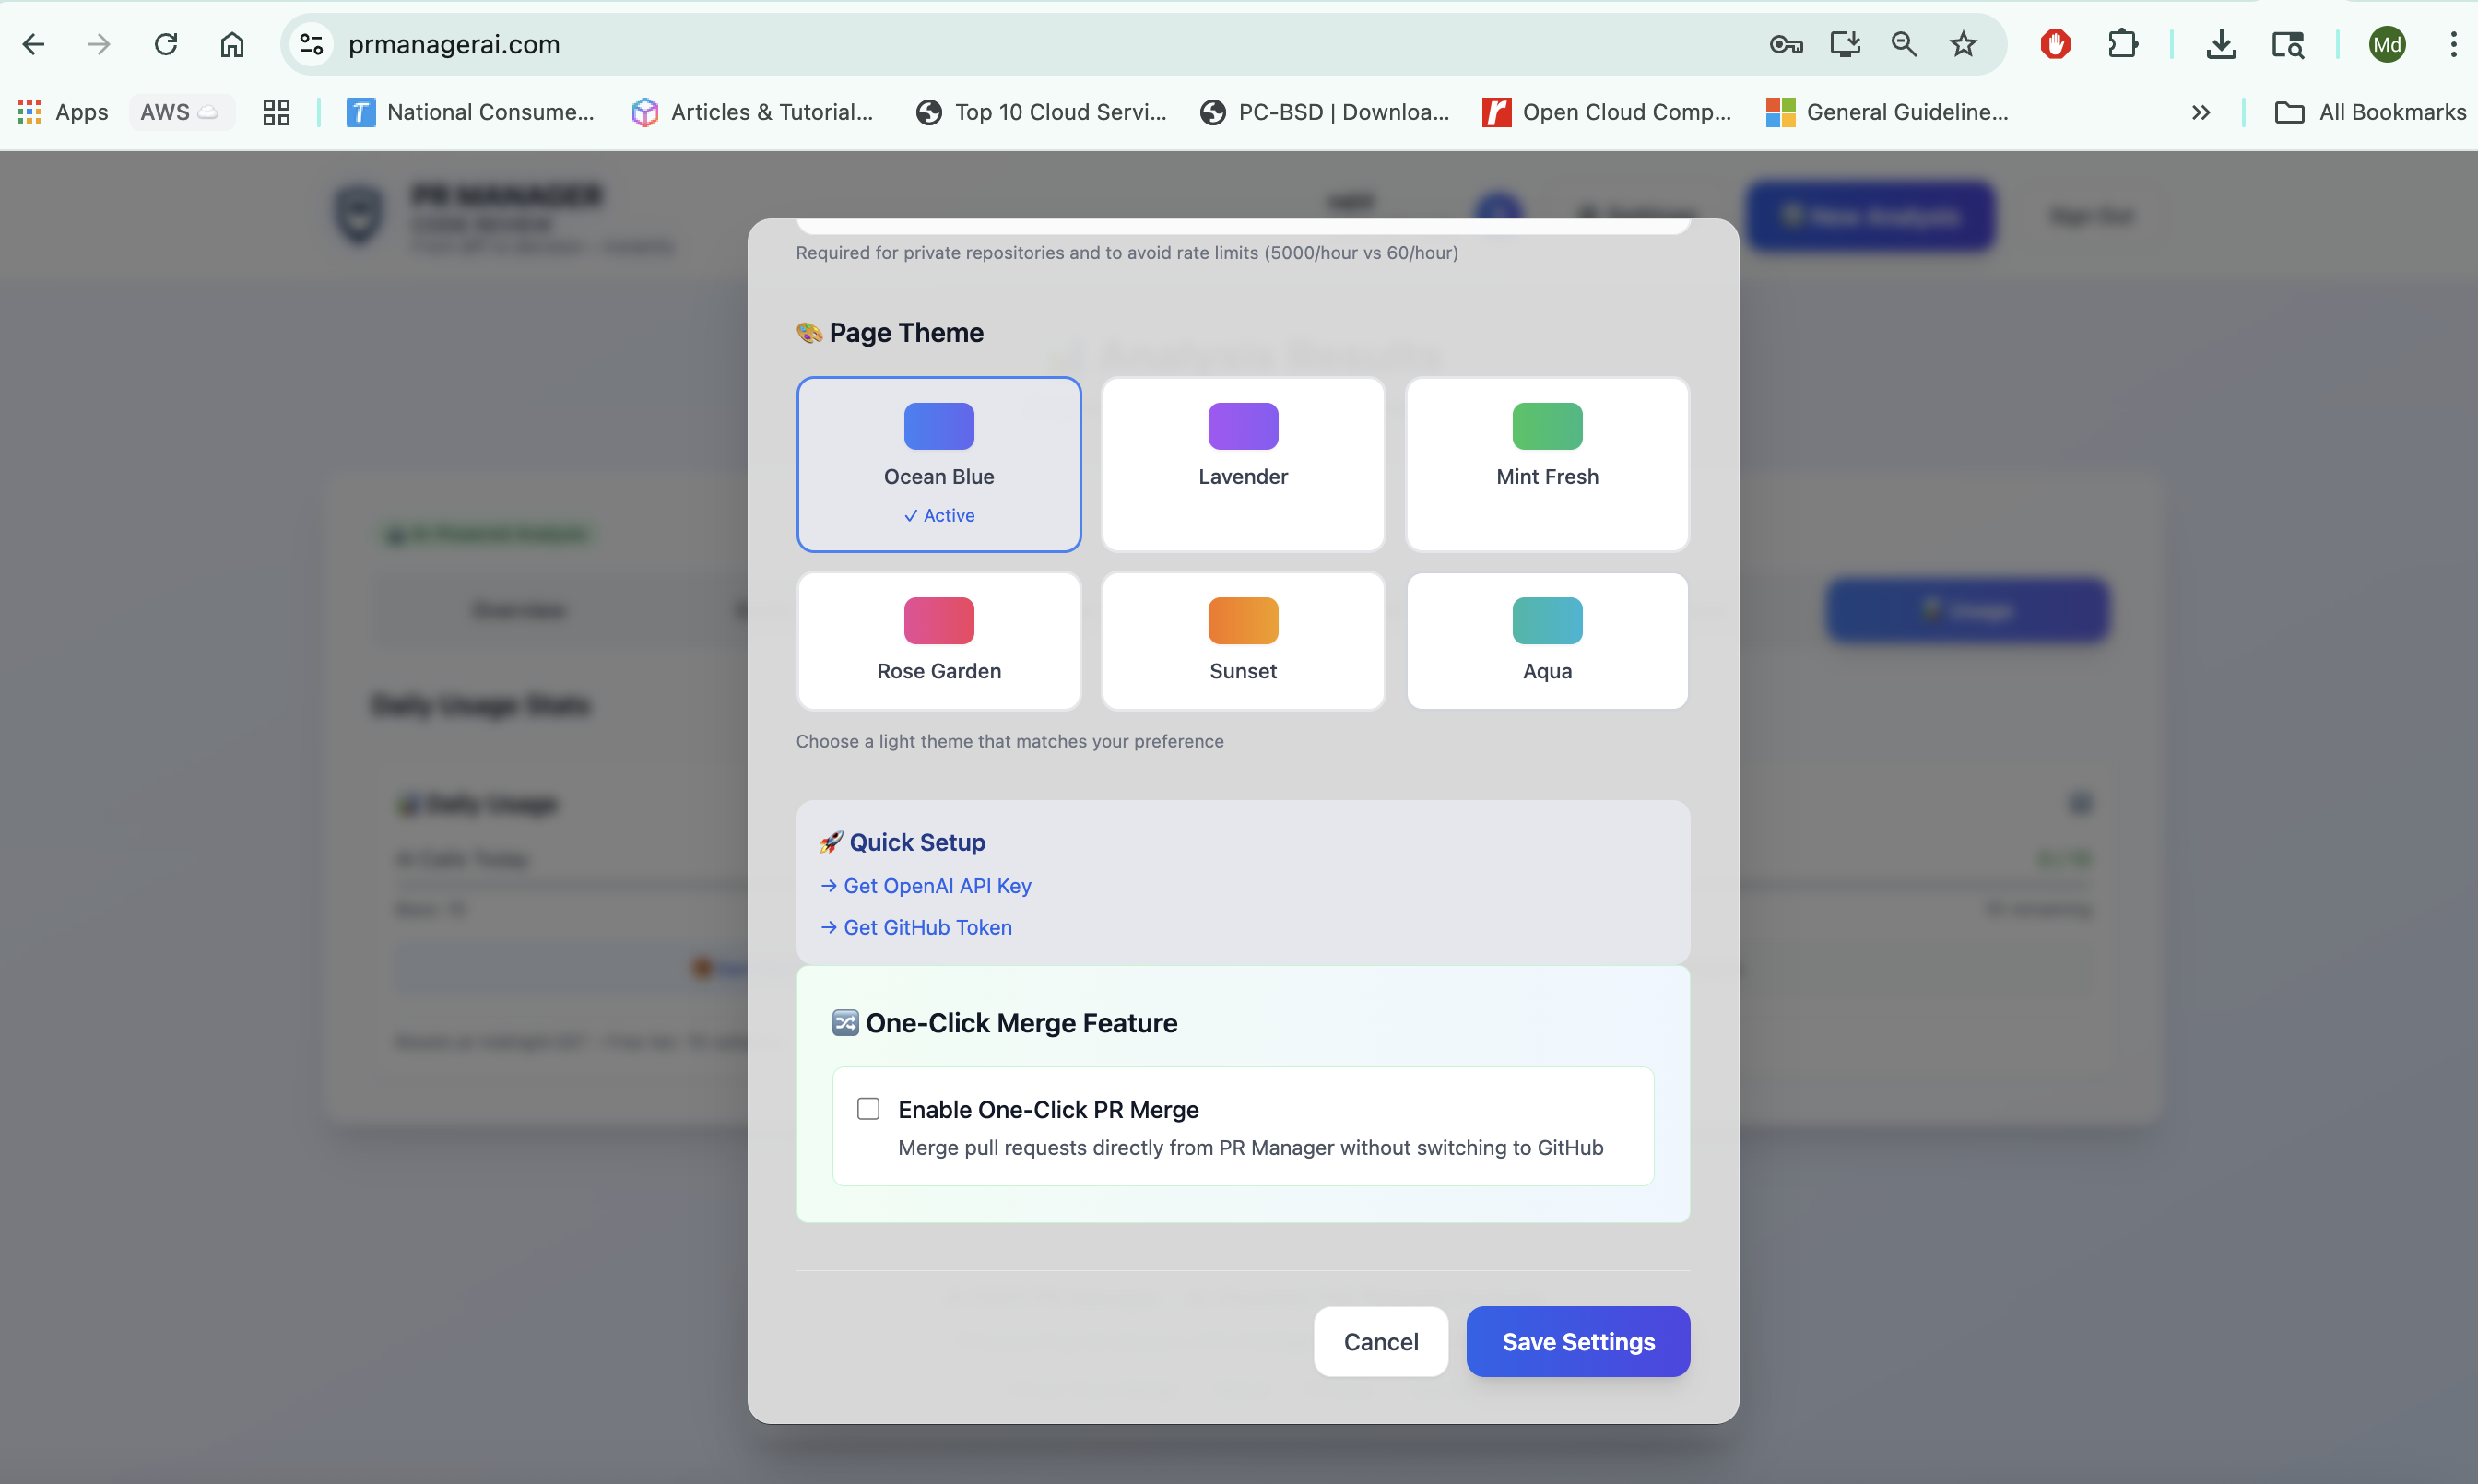The image size is (2478, 1484).
Task: Click the red ad blocker extension icon
Action: tap(2055, 44)
